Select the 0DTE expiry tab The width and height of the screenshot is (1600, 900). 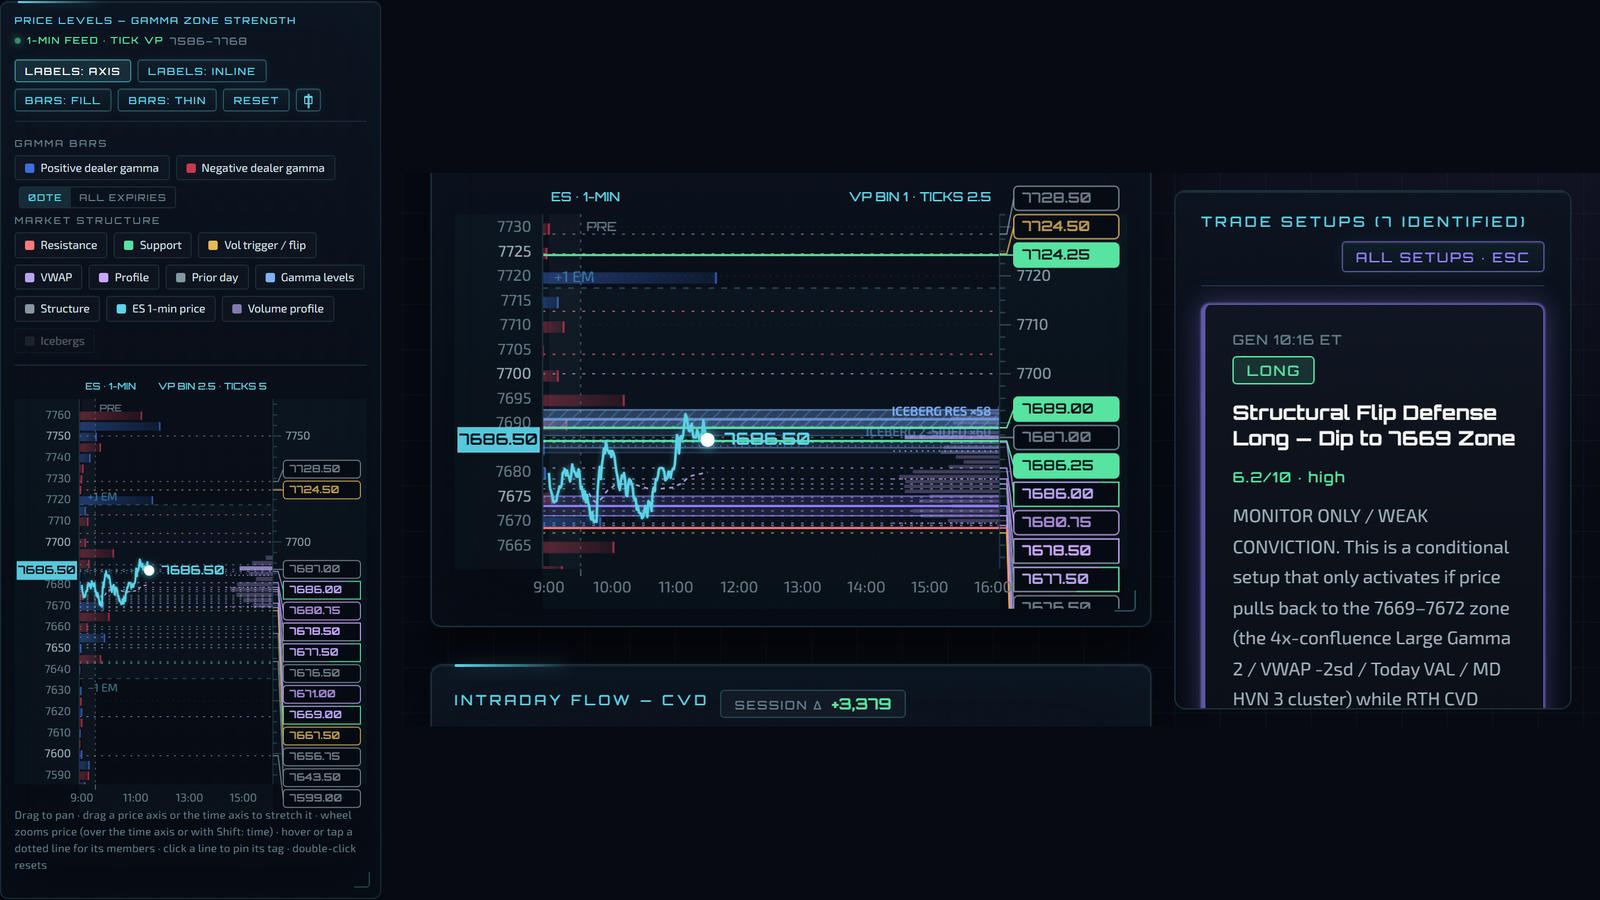pos(45,198)
